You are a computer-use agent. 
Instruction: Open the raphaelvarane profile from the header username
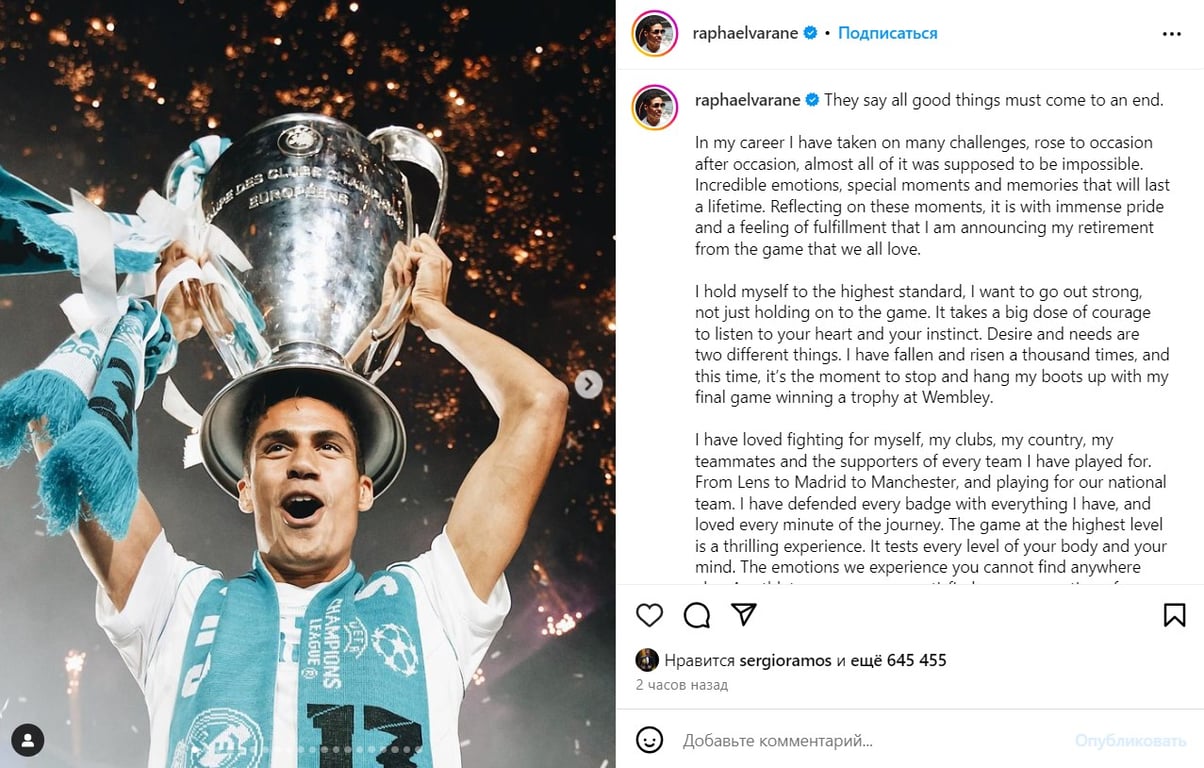point(745,33)
